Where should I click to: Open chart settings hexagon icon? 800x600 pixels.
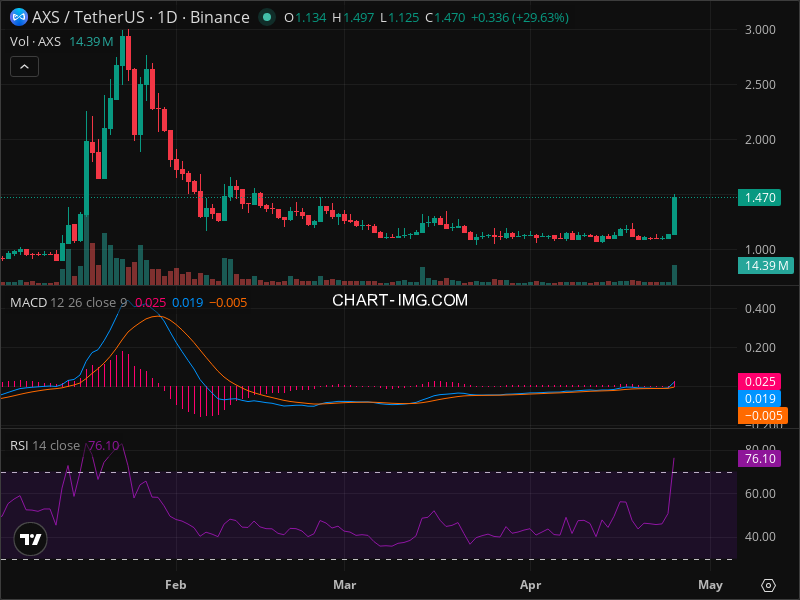[768, 585]
